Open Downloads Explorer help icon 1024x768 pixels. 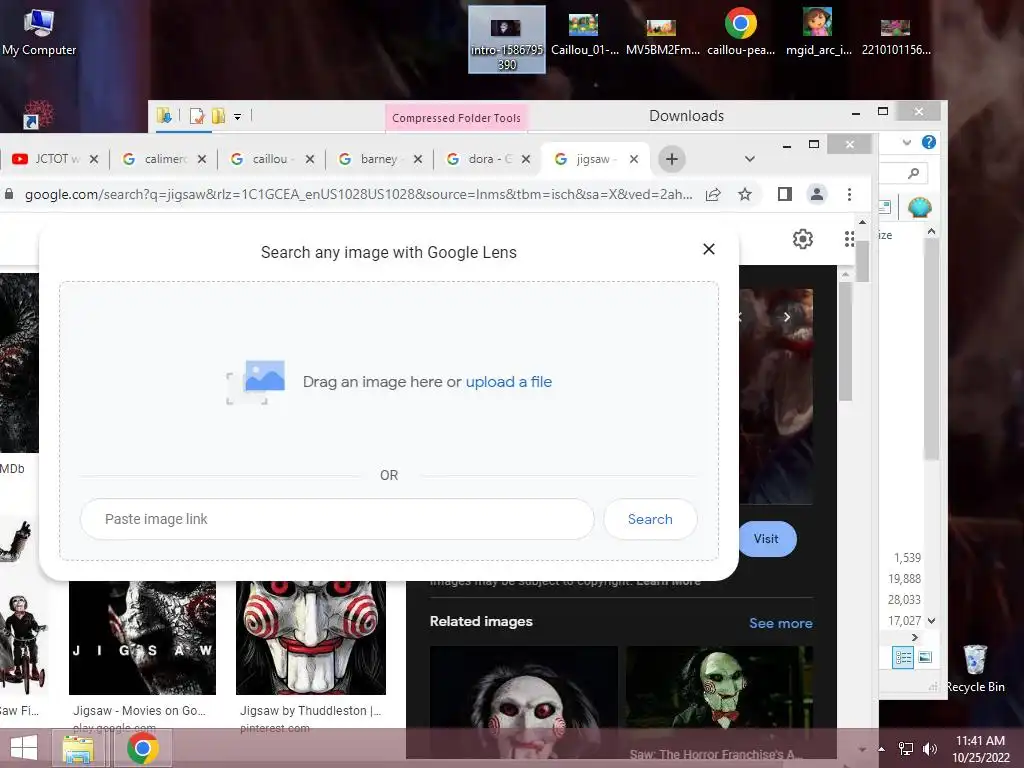pyautogui.click(x=929, y=142)
